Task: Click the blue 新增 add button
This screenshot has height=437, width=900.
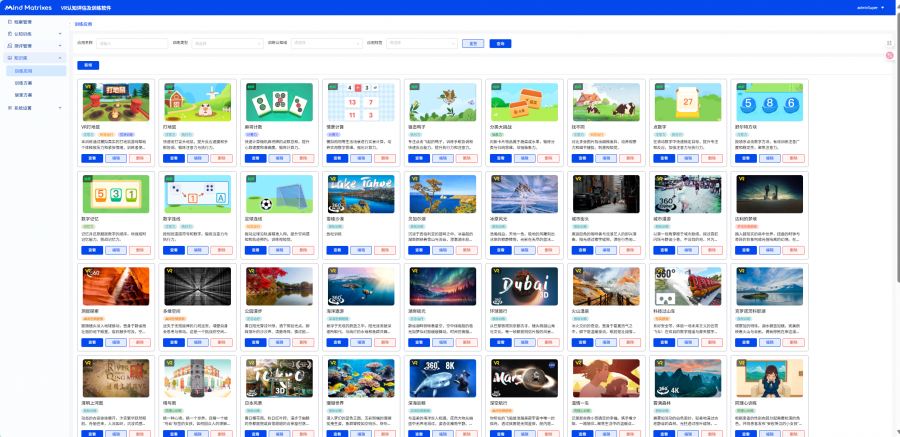Action: click(x=88, y=65)
